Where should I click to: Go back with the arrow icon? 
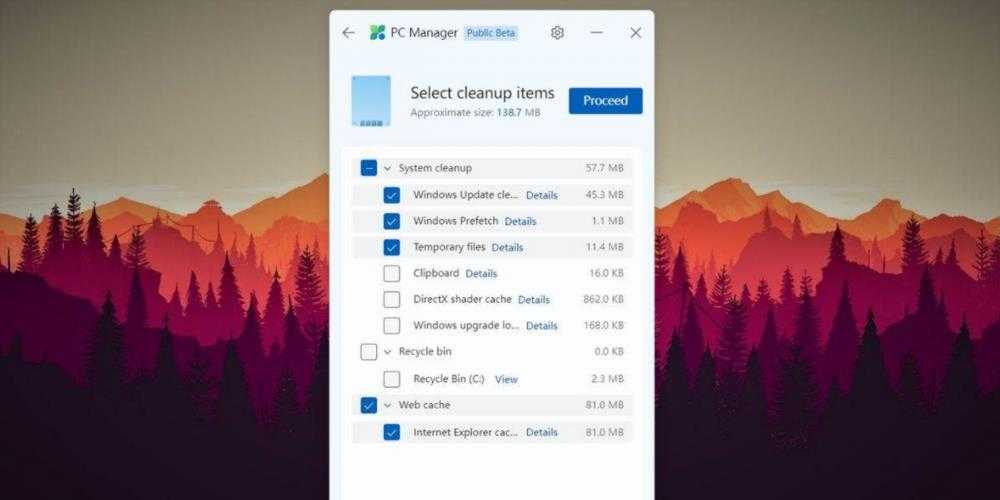click(348, 33)
